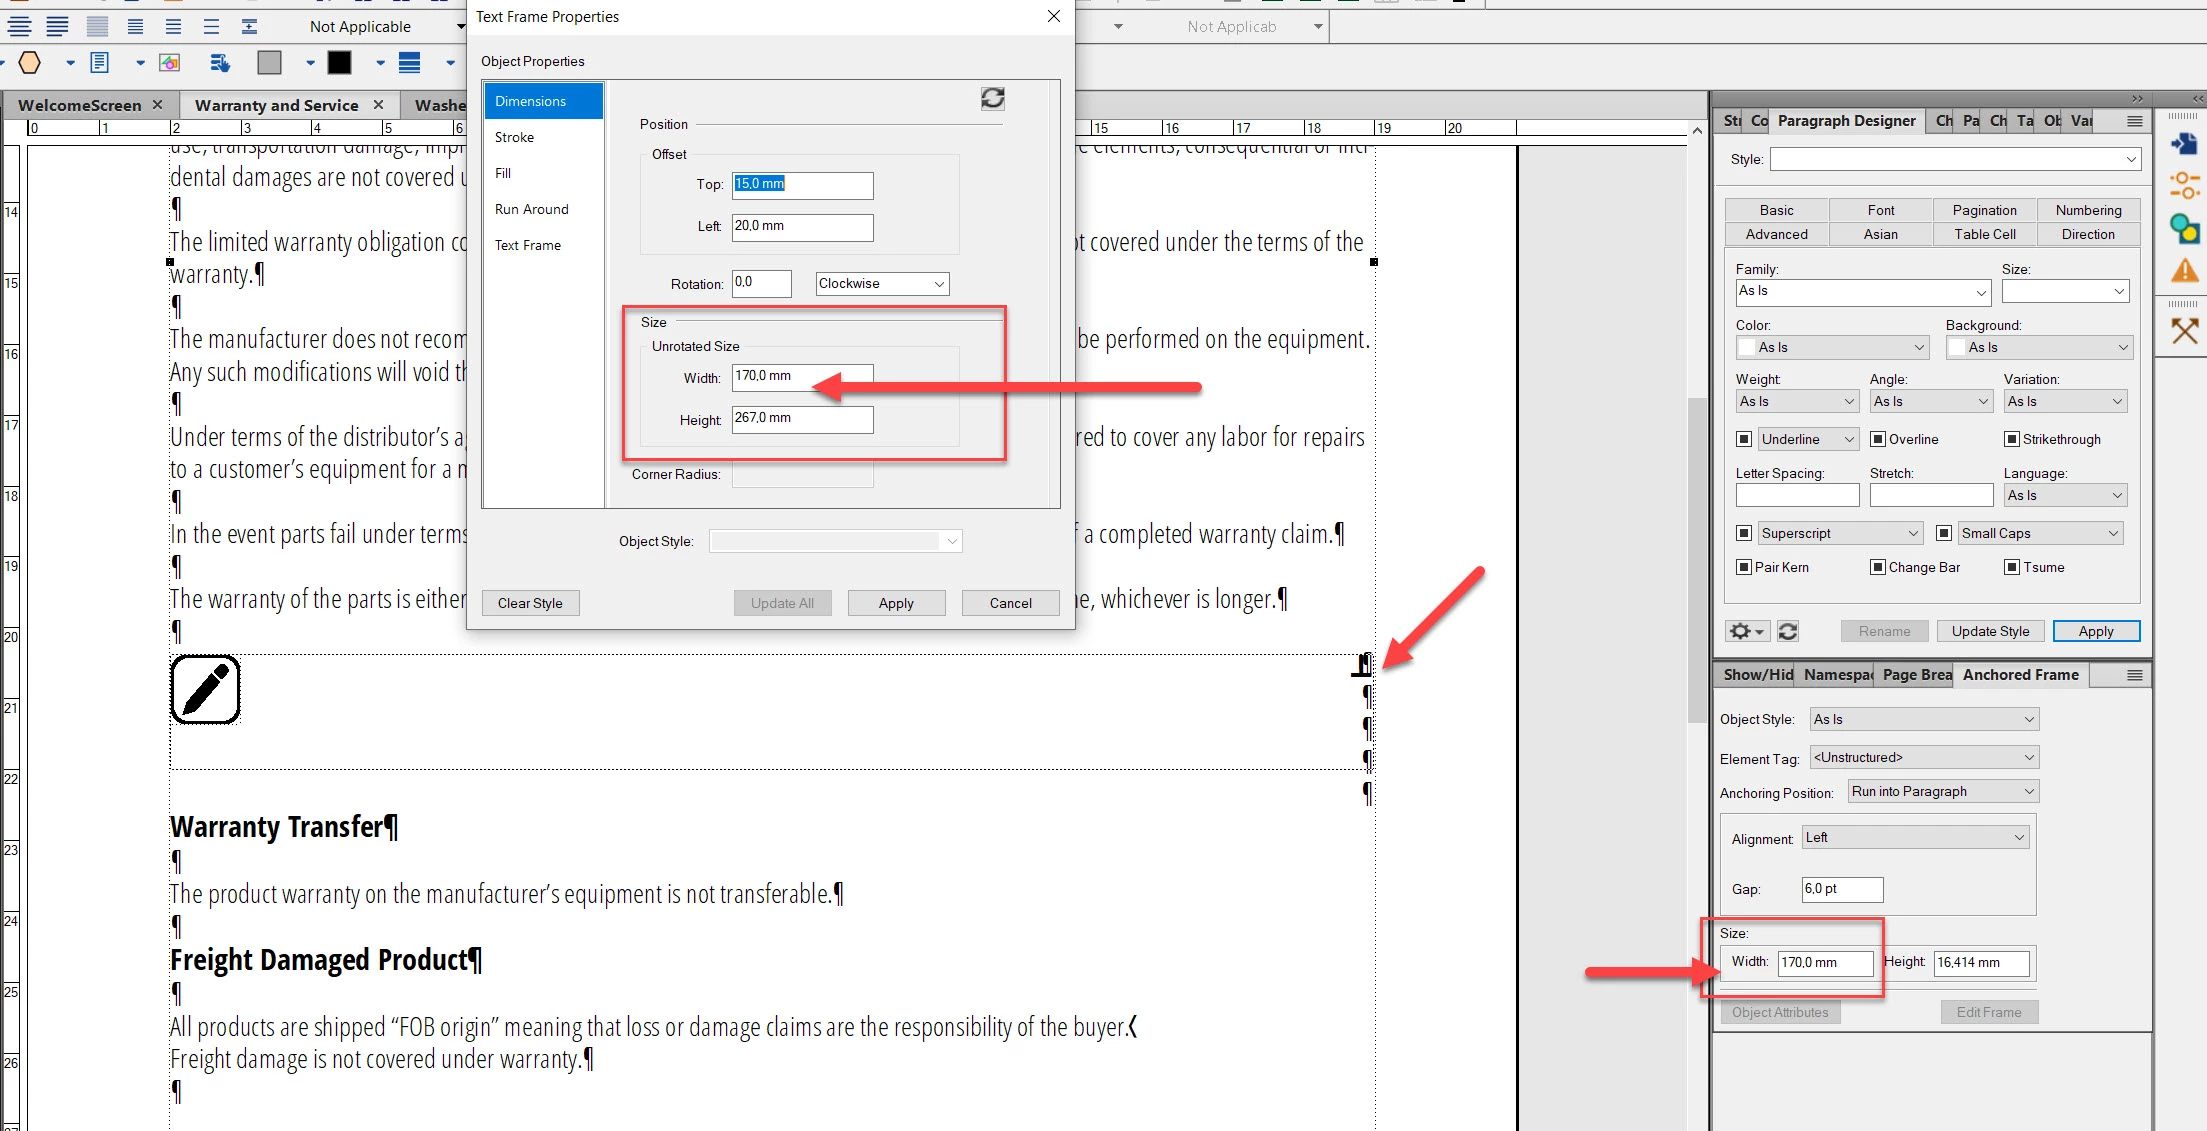Toggle the Overline checkbox
2207x1131 pixels.
pyautogui.click(x=1878, y=439)
